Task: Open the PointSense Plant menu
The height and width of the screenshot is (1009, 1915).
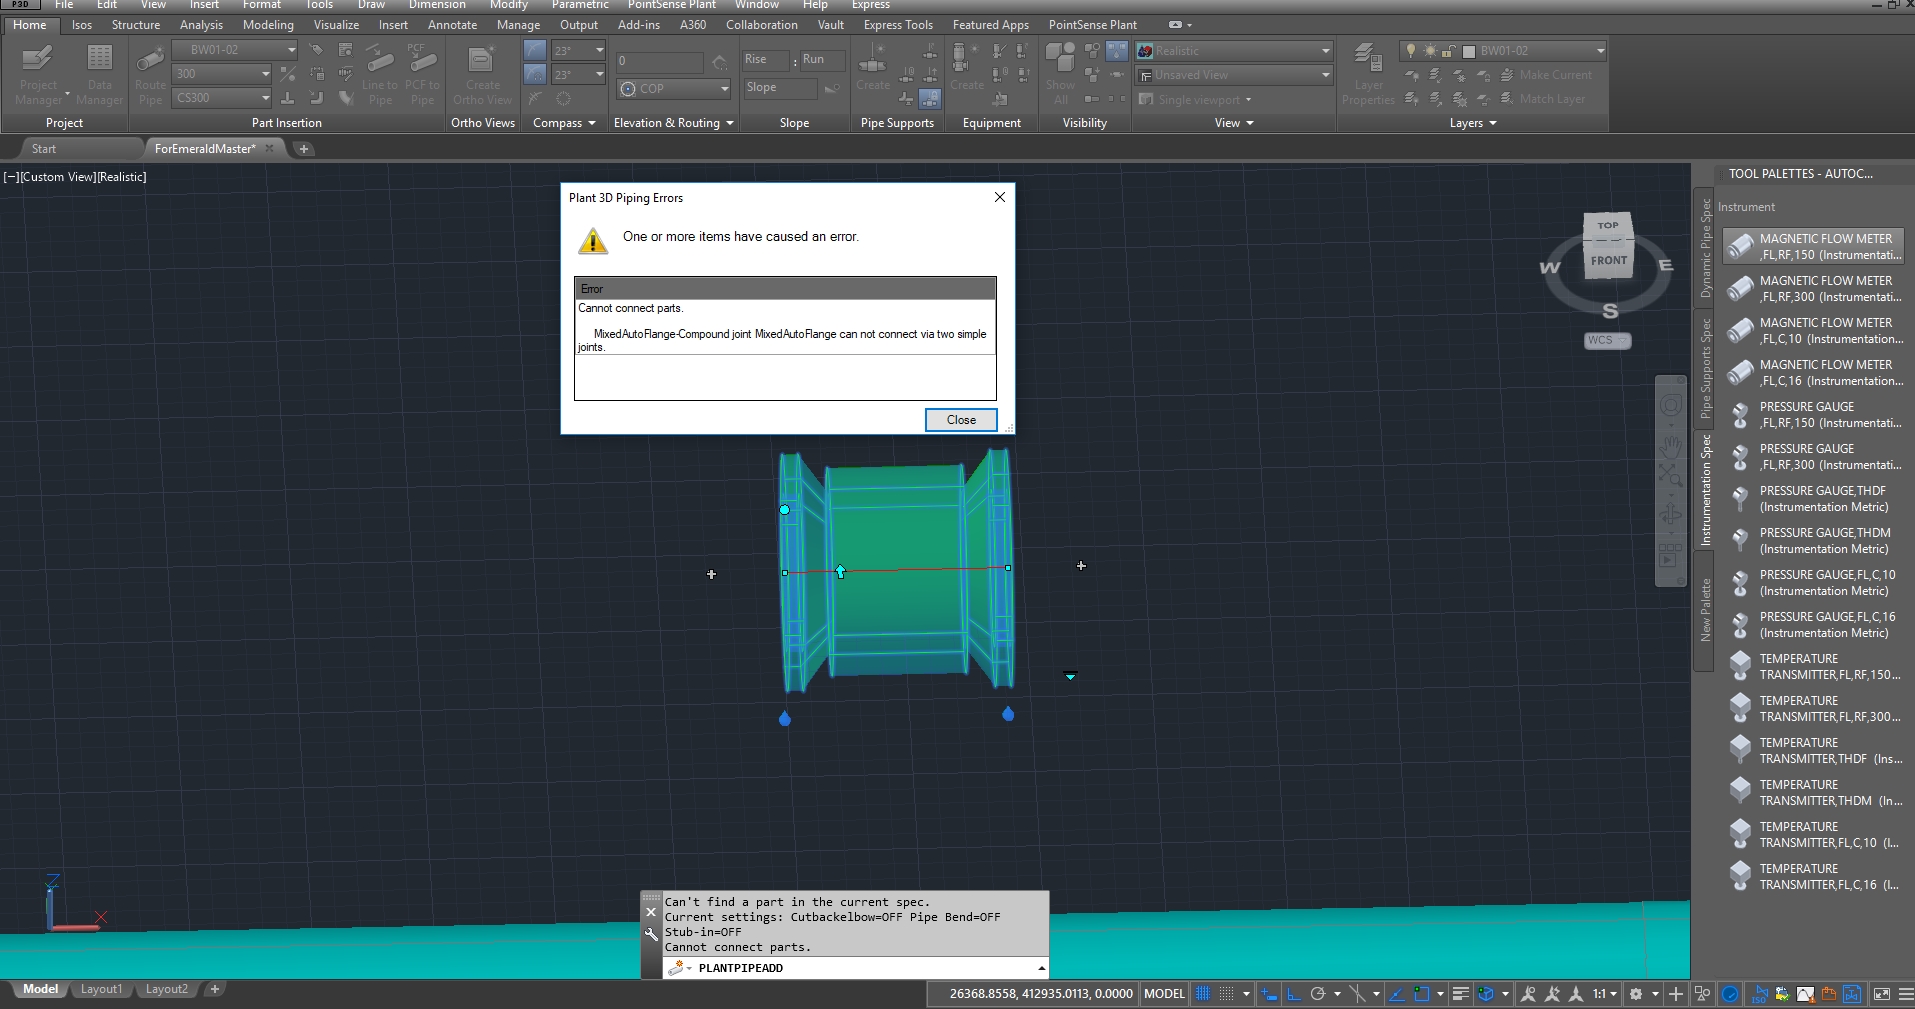Action: coord(672,5)
